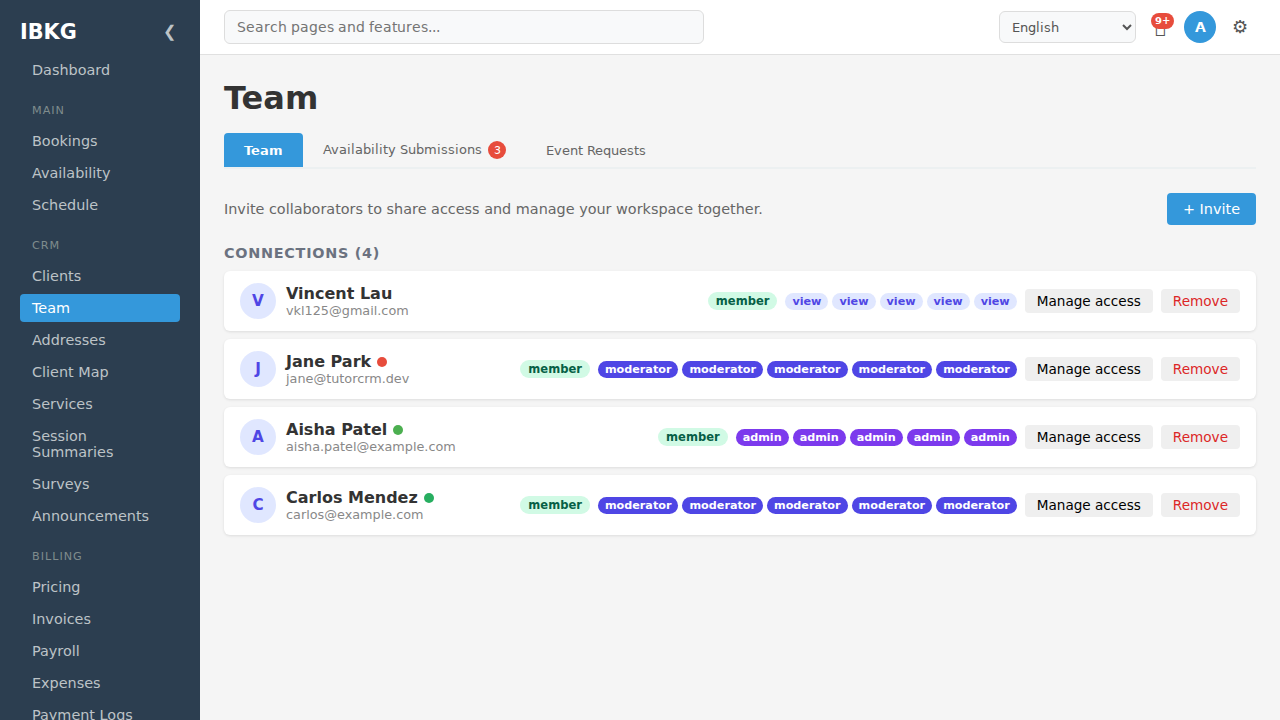Open settings via the gear icon
1280x720 pixels.
[1240, 27]
